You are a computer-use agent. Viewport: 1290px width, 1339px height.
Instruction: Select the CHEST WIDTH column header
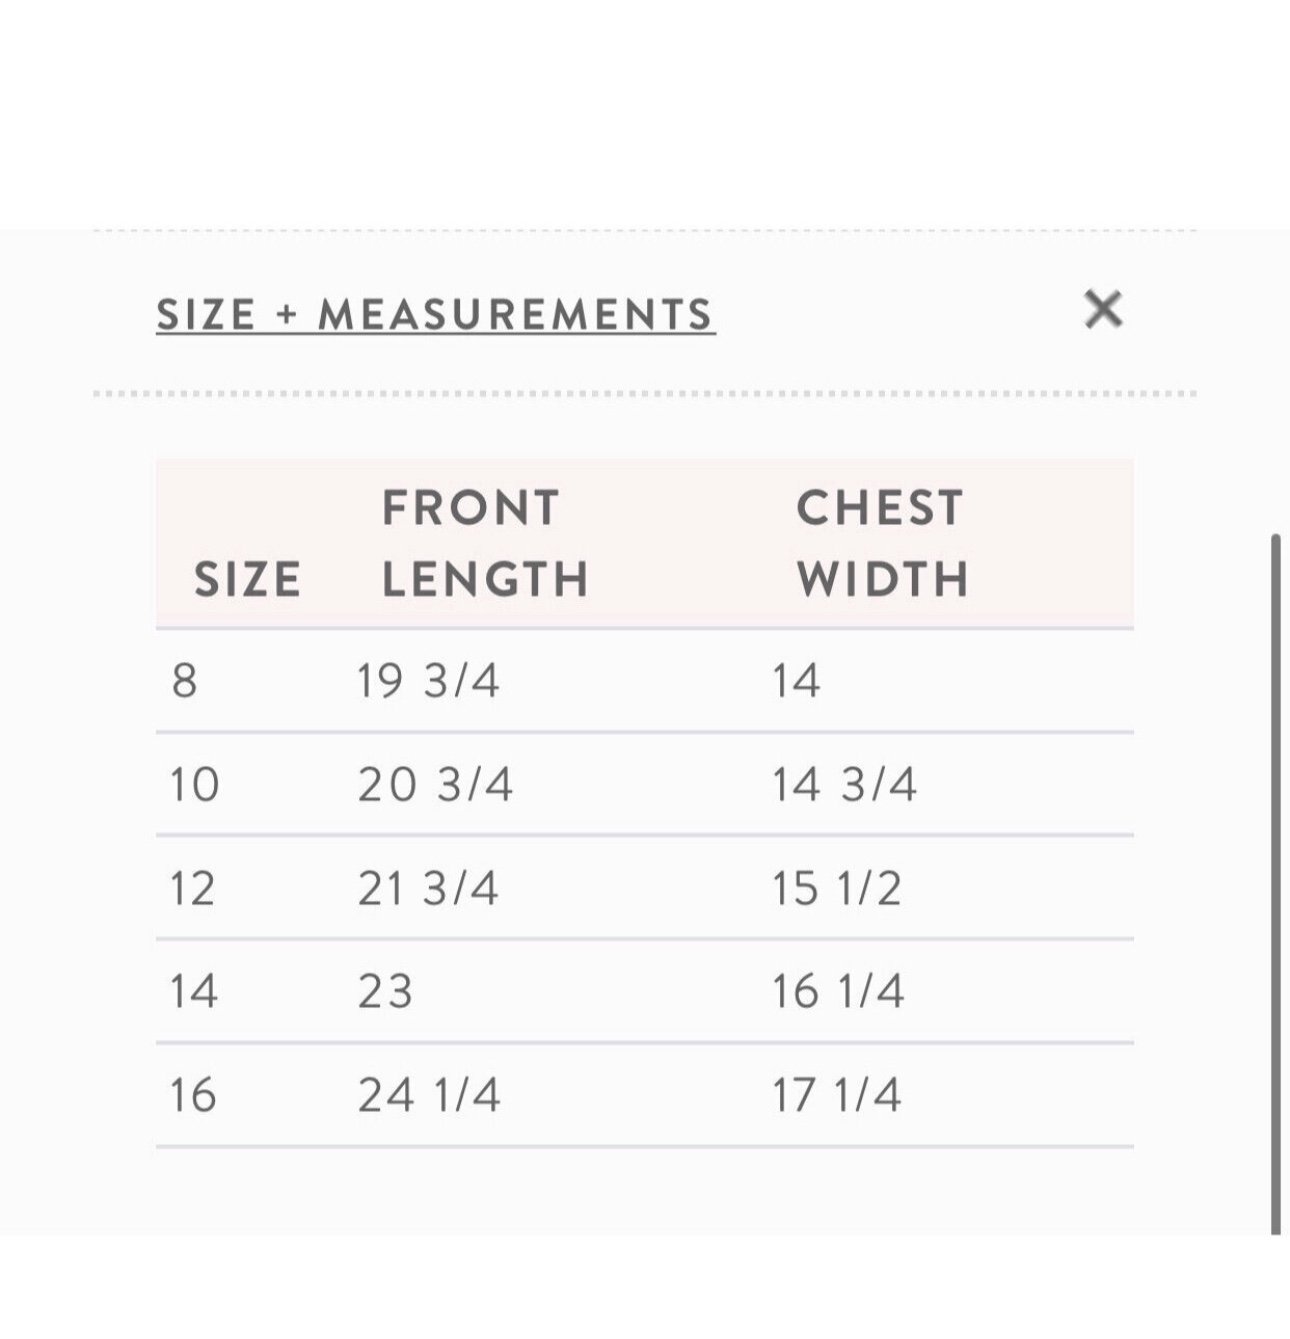point(882,544)
